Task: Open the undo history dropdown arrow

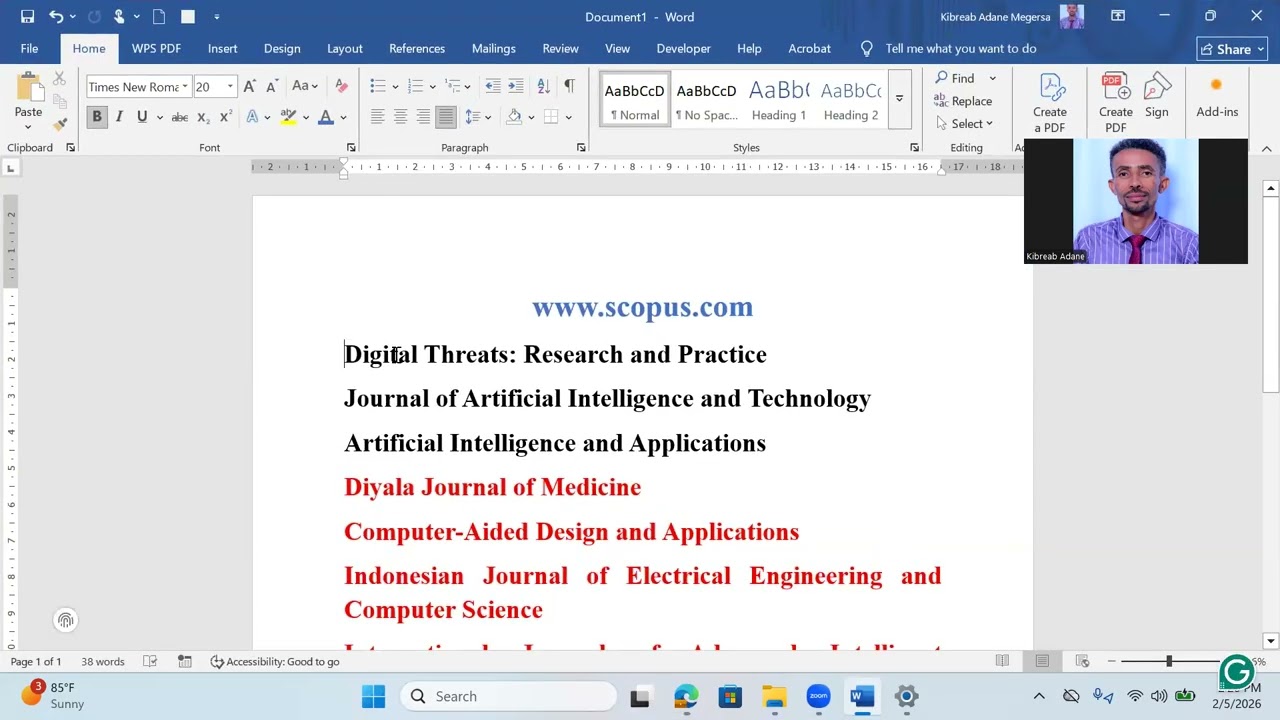Action: pos(72,17)
